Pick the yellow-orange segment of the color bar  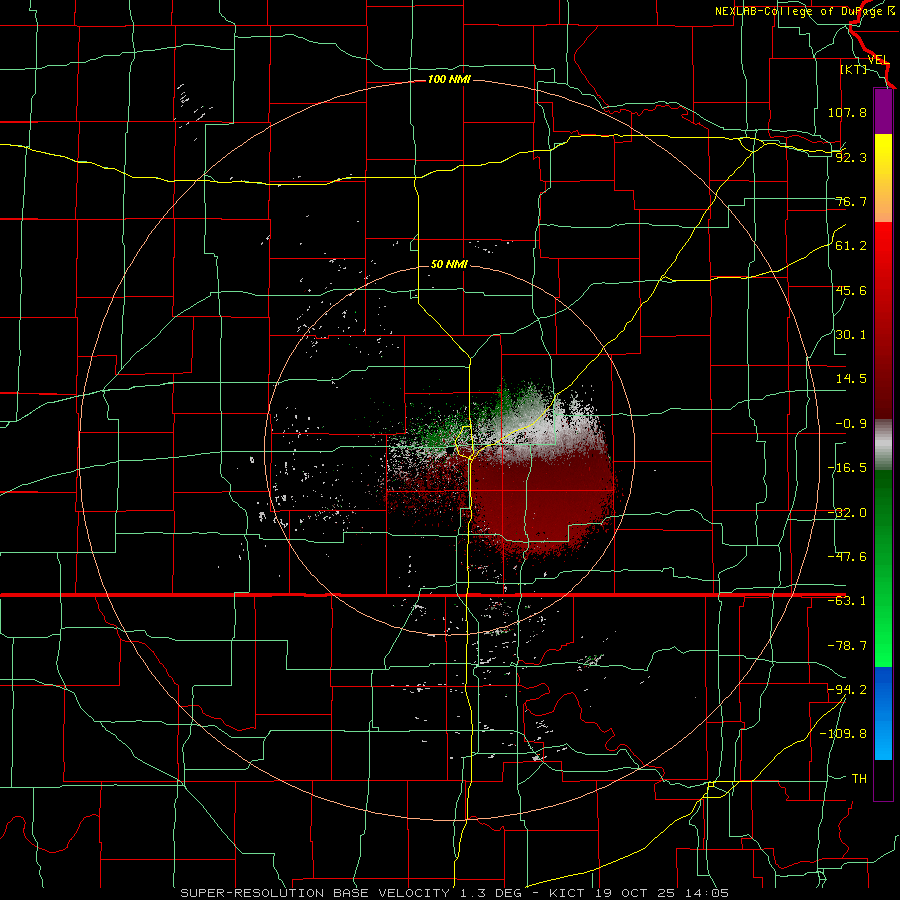[883, 178]
